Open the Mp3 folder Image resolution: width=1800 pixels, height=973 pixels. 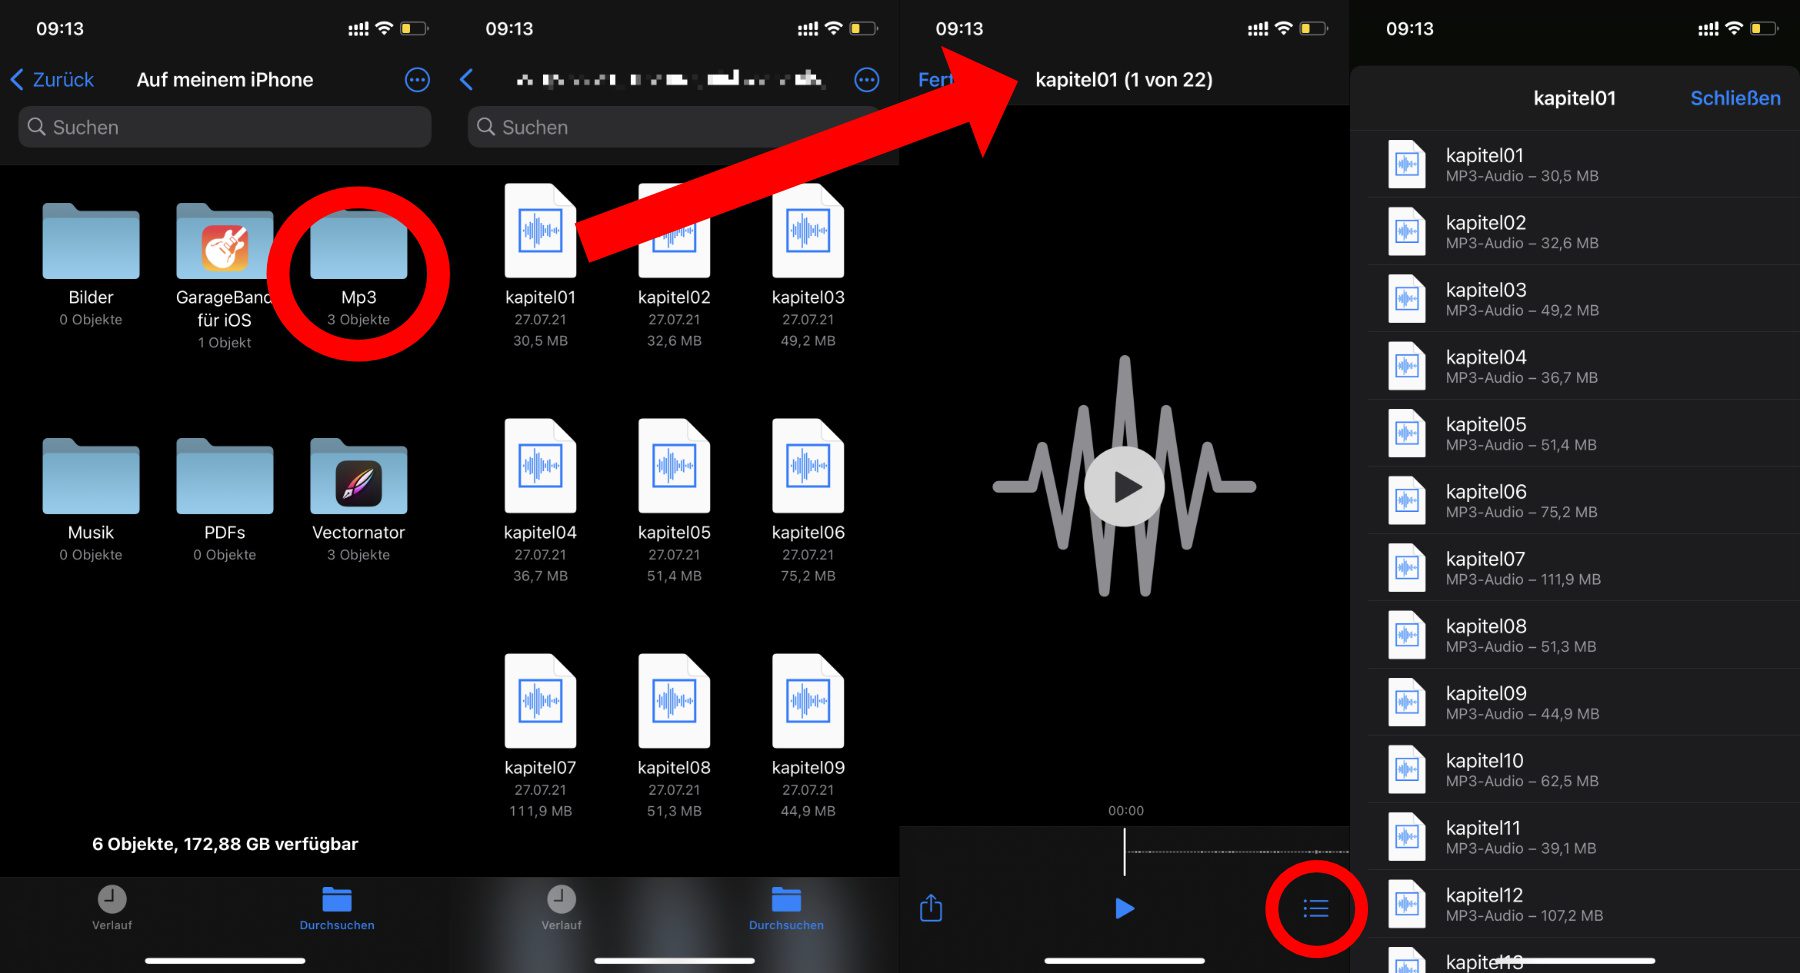pos(358,242)
